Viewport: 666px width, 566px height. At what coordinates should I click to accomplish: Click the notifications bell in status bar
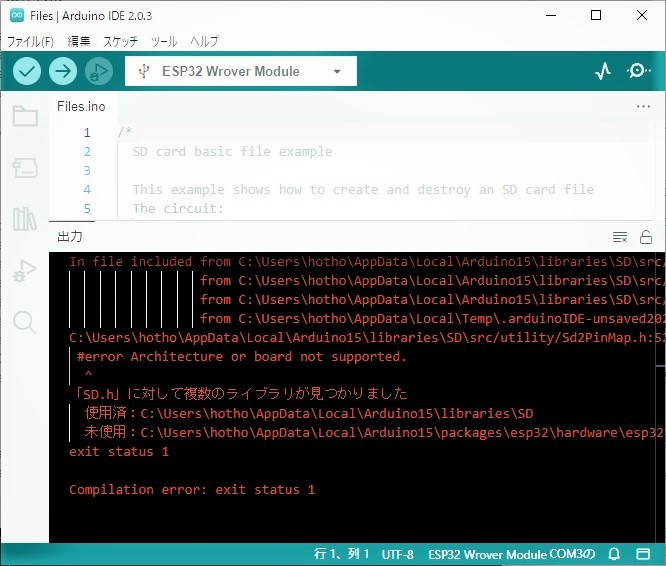pyautogui.click(x=614, y=554)
